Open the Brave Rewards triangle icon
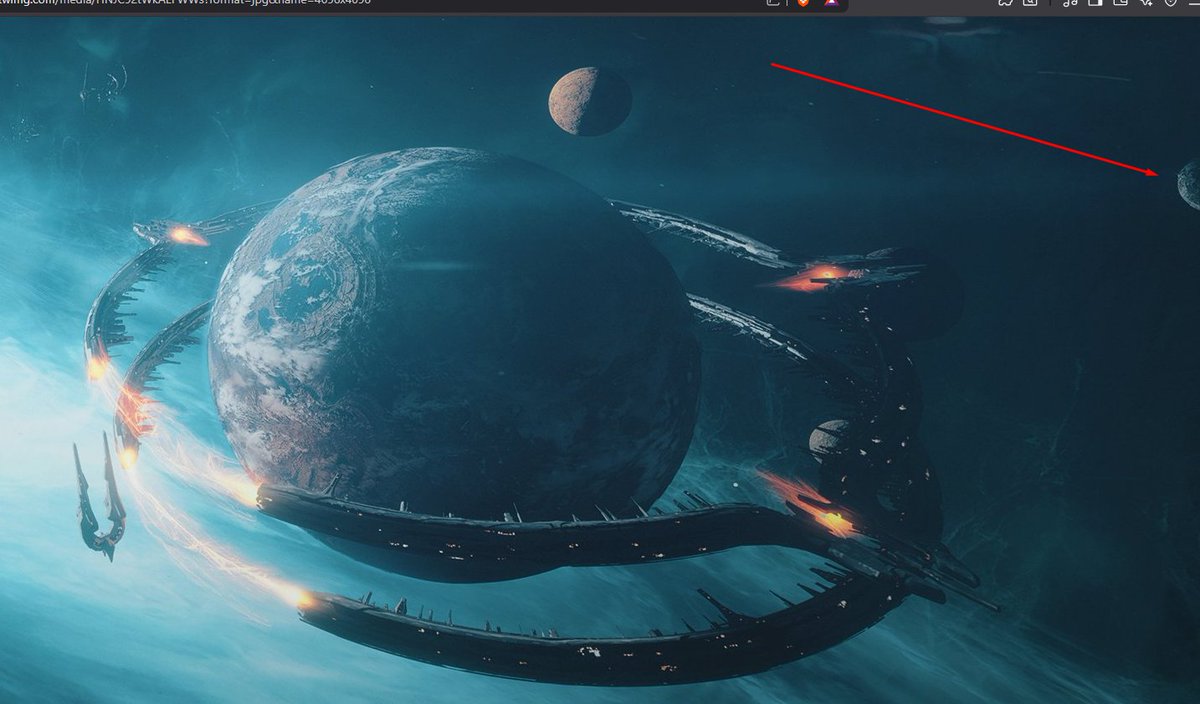Viewport: 1200px width, 704px height. click(x=832, y=3)
